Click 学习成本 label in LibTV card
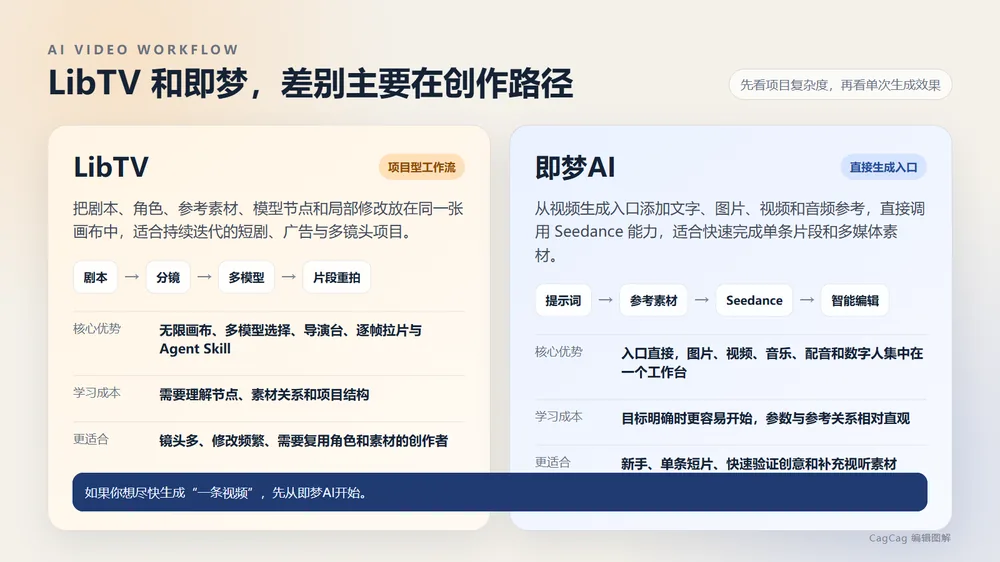Screen dimensions: 1000x562 click(97, 393)
